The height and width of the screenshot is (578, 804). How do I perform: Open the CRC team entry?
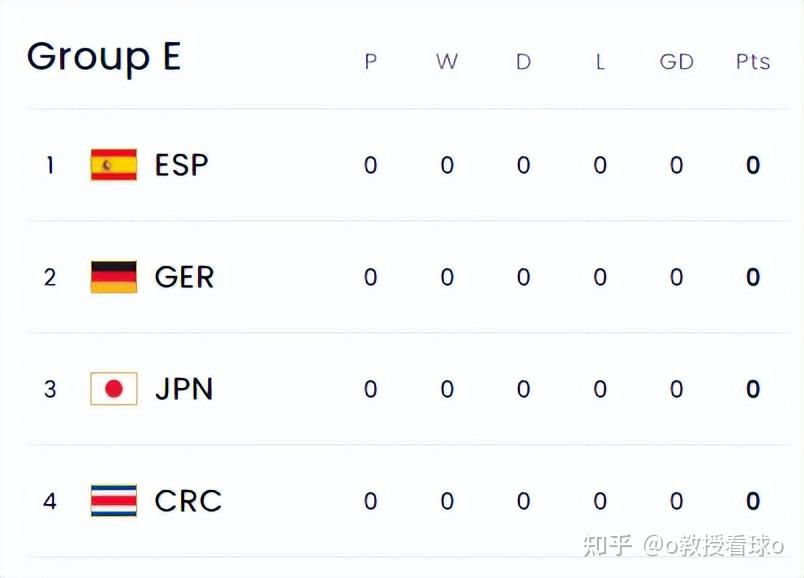pos(188,500)
